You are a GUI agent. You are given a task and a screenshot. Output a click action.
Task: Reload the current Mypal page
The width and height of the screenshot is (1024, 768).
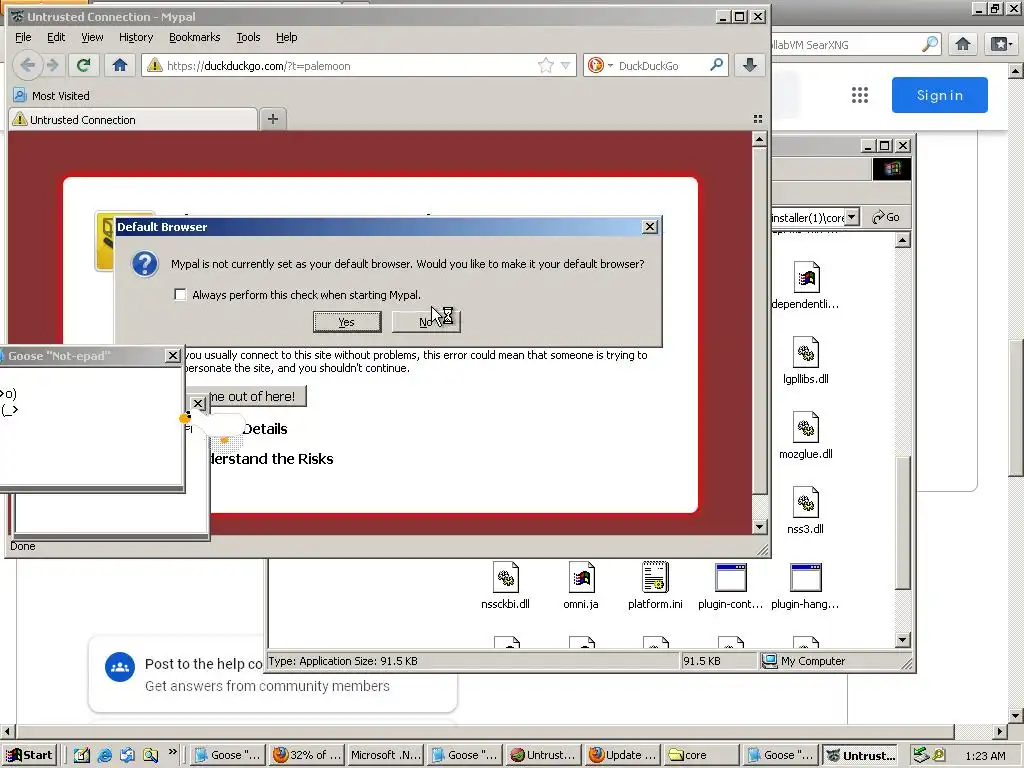click(x=83, y=65)
